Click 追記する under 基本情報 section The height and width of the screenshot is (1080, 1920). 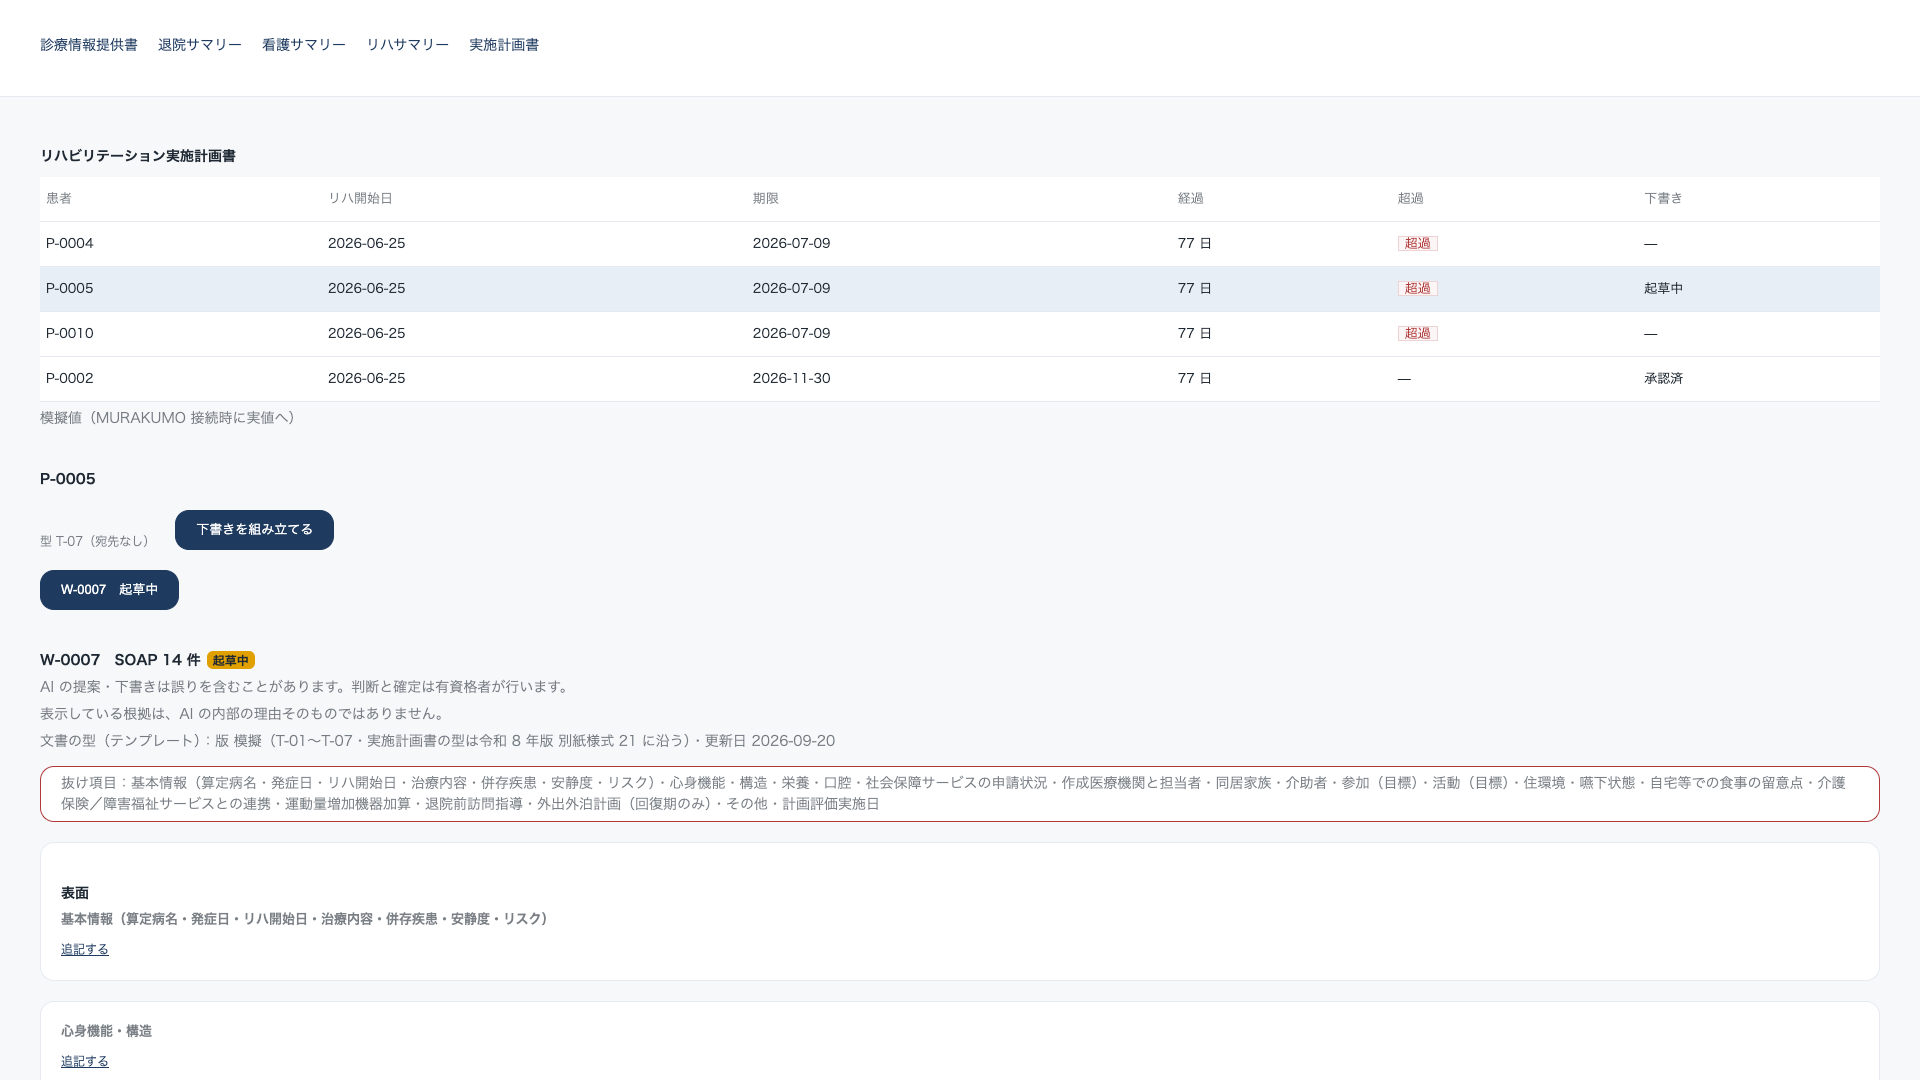[x=85, y=950]
